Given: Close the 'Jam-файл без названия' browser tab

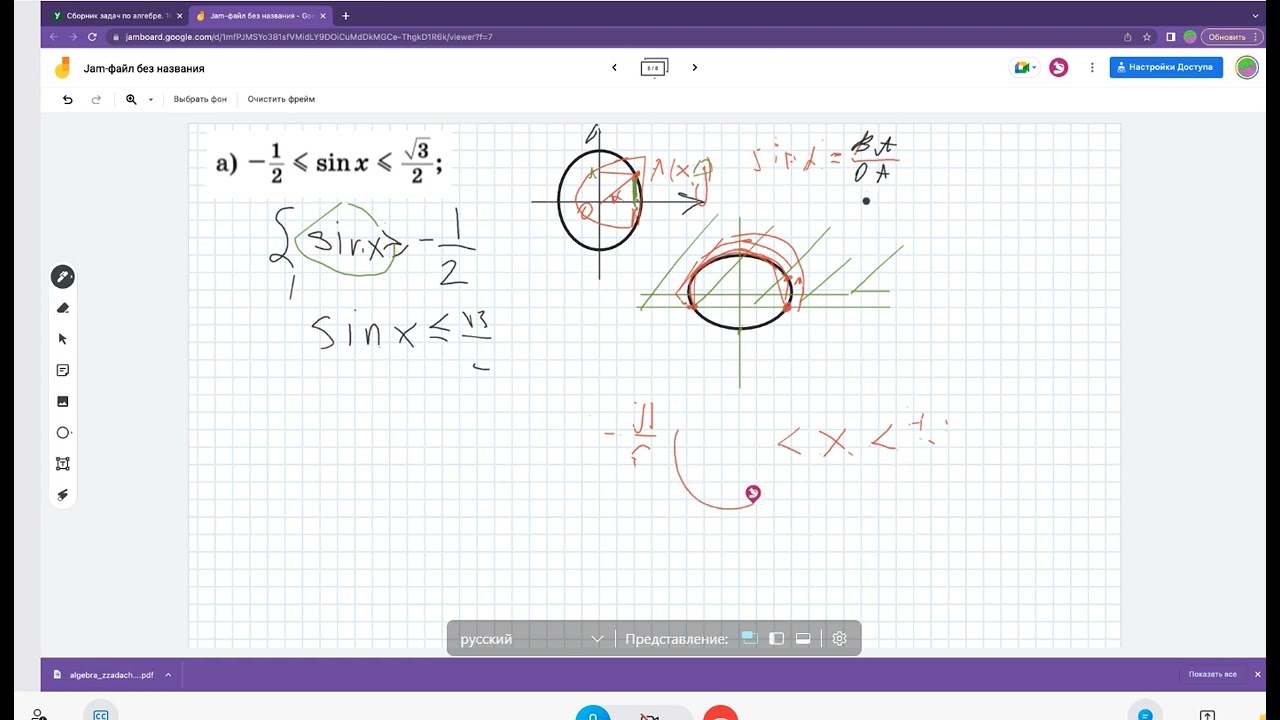Looking at the screenshot, I should click(x=324, y=16).
